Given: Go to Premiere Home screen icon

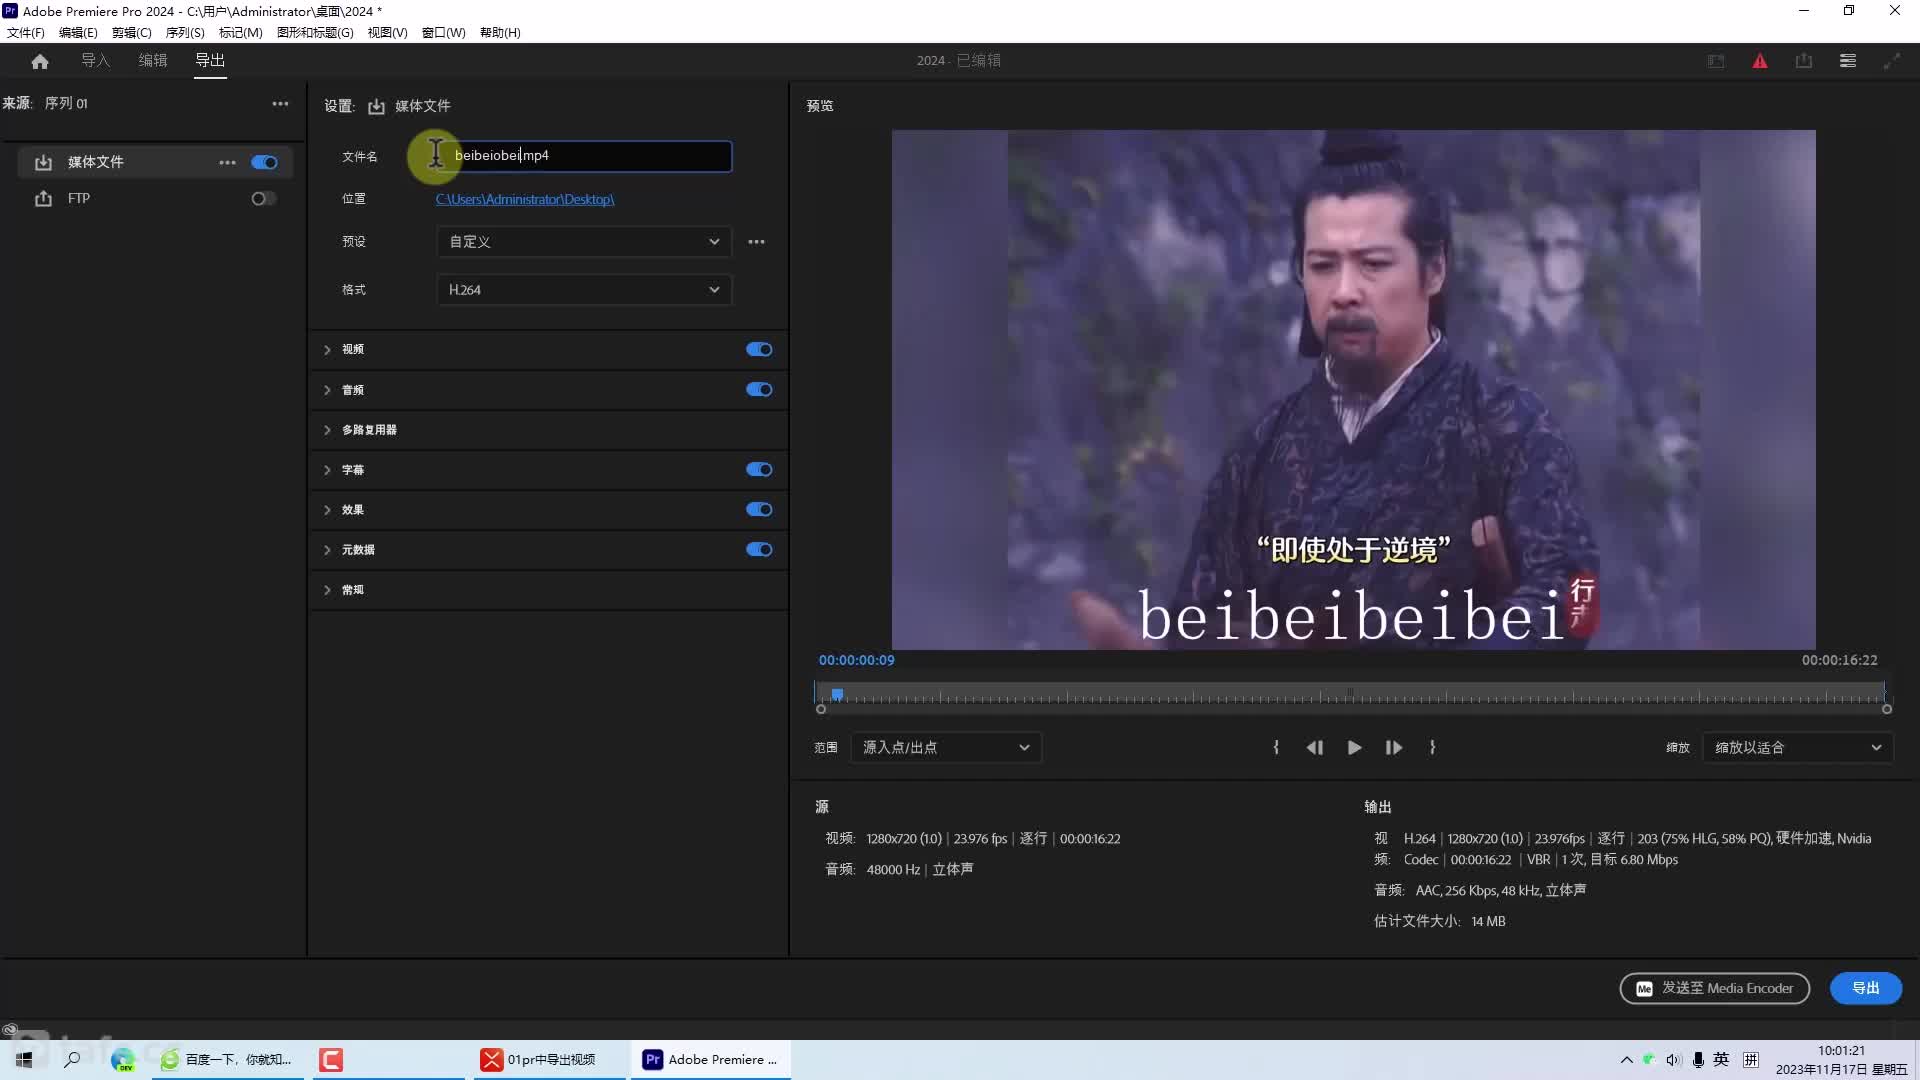Looking at the screenshot, I should pyautogui.click(x=40, y=61).
